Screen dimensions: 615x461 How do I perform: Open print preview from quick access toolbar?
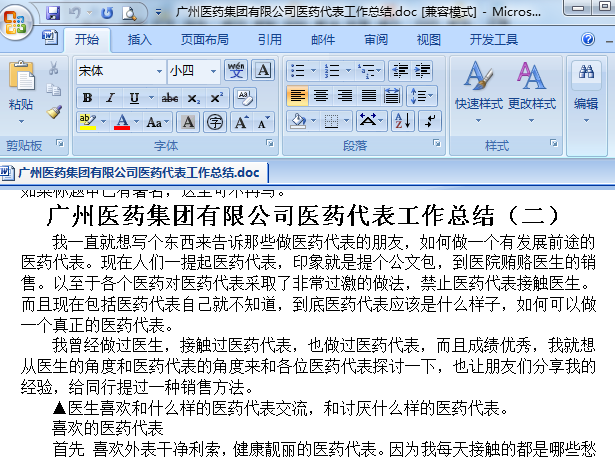[x=129, y=13]
